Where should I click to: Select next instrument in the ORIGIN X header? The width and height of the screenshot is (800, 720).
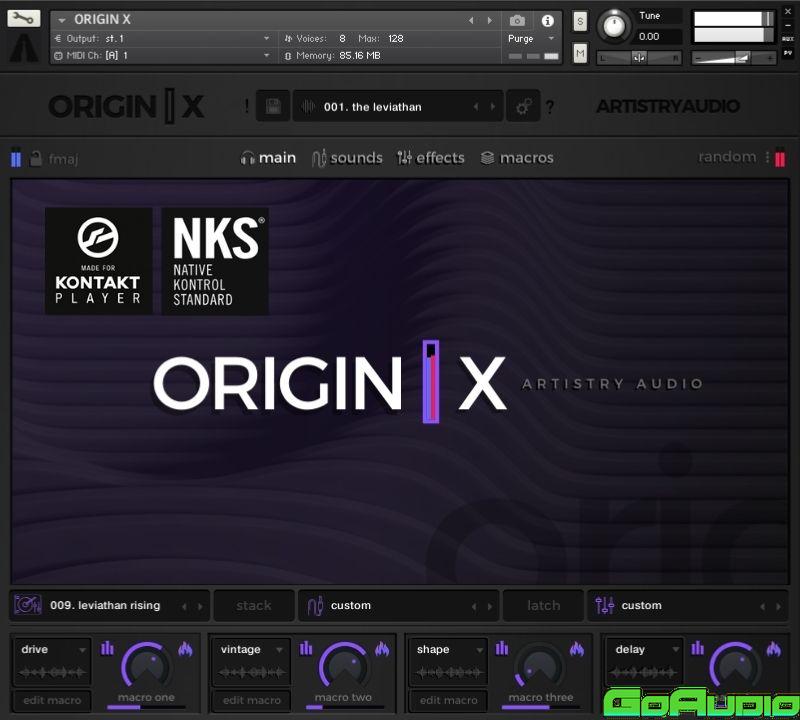(x=489, y=20)
